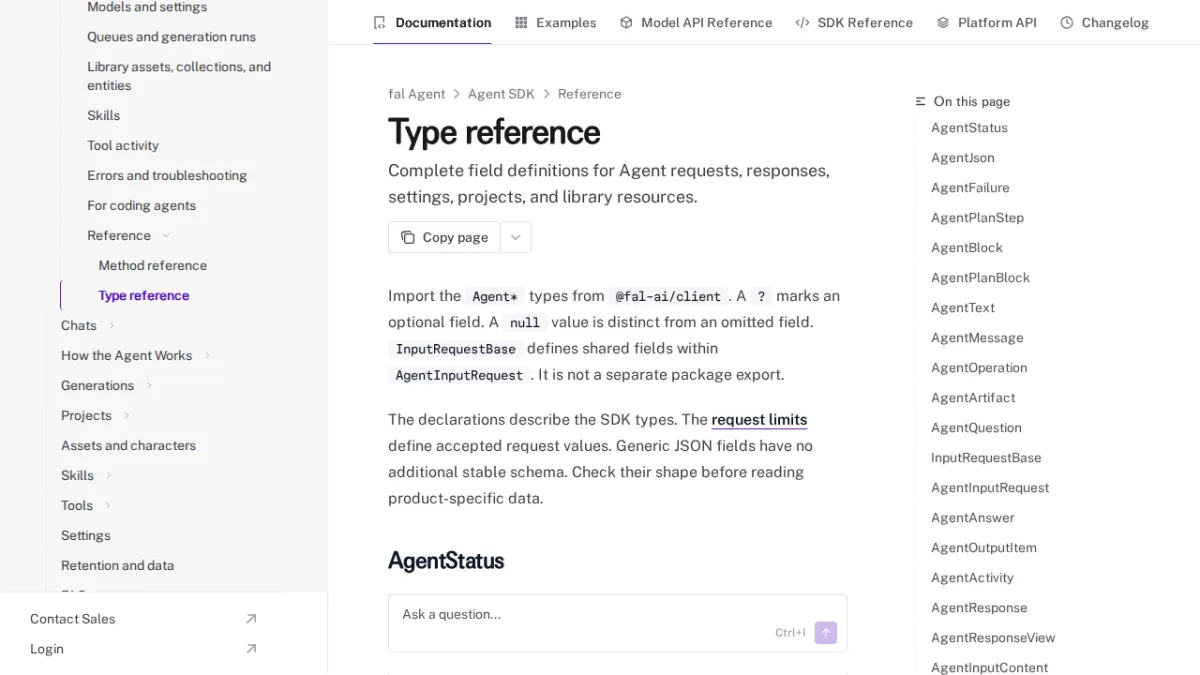
Task: Click the Copy page button
Action: (444, 237)
